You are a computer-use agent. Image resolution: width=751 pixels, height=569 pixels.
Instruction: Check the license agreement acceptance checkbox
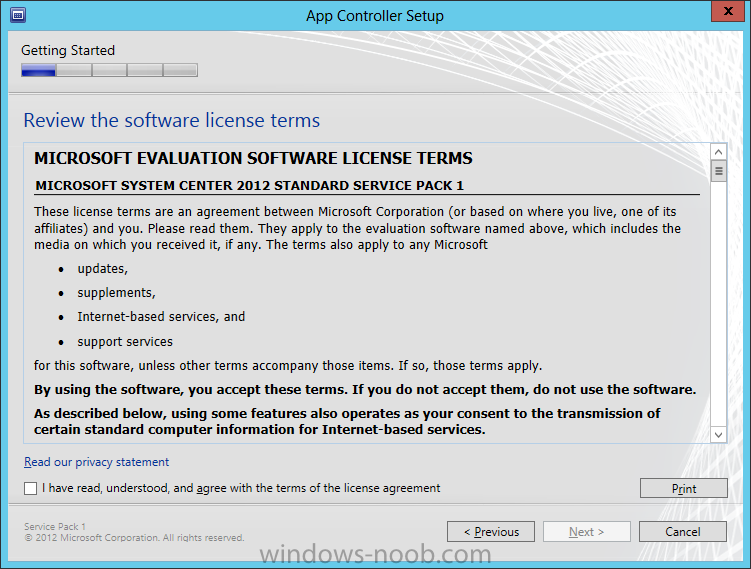tap(31, 489)
